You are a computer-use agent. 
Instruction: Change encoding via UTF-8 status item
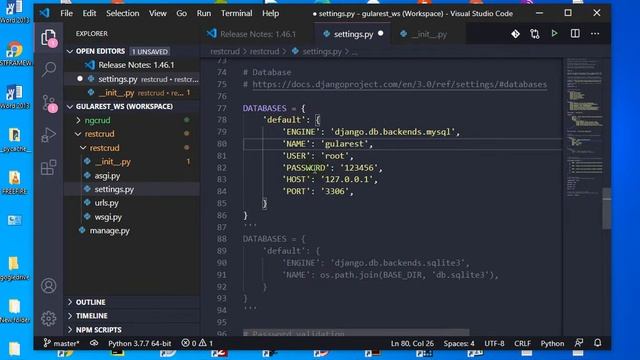tap(494, 343)
